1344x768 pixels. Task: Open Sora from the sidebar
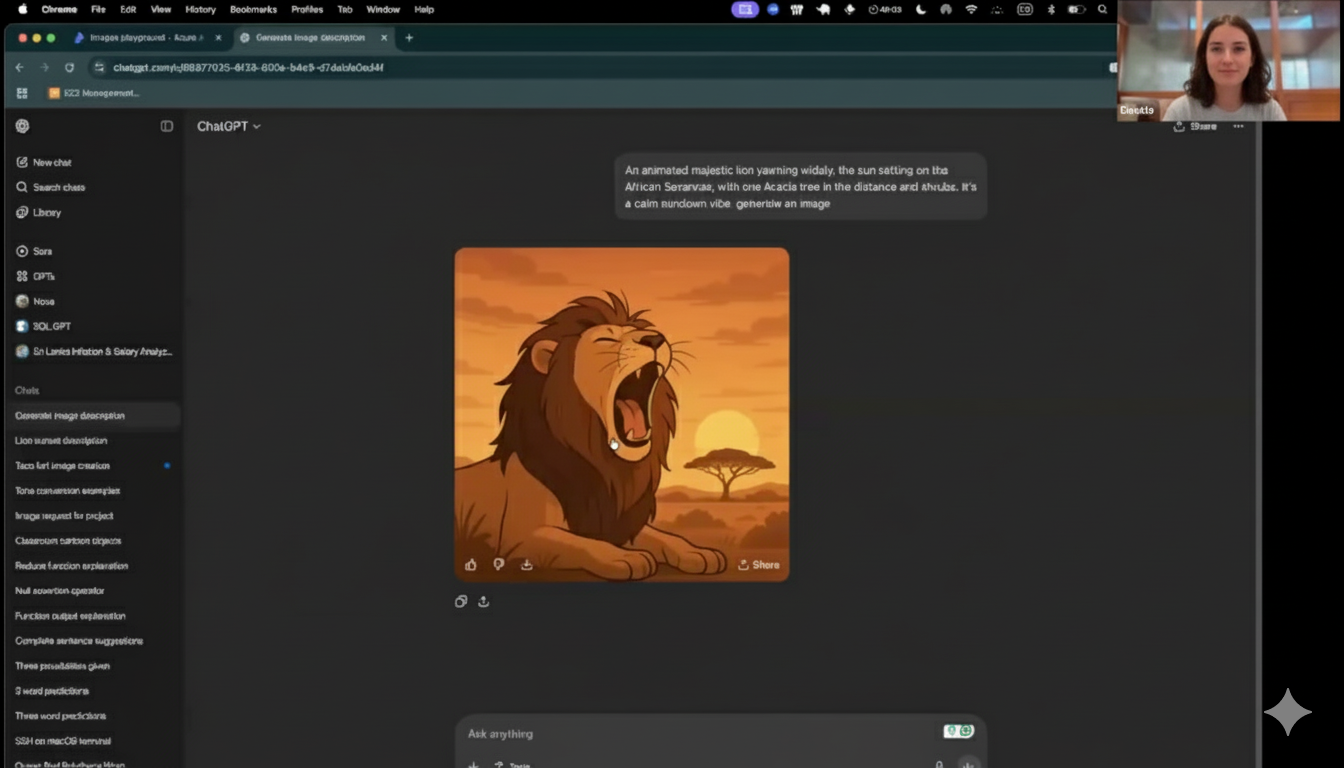click(x=34, y=251)
